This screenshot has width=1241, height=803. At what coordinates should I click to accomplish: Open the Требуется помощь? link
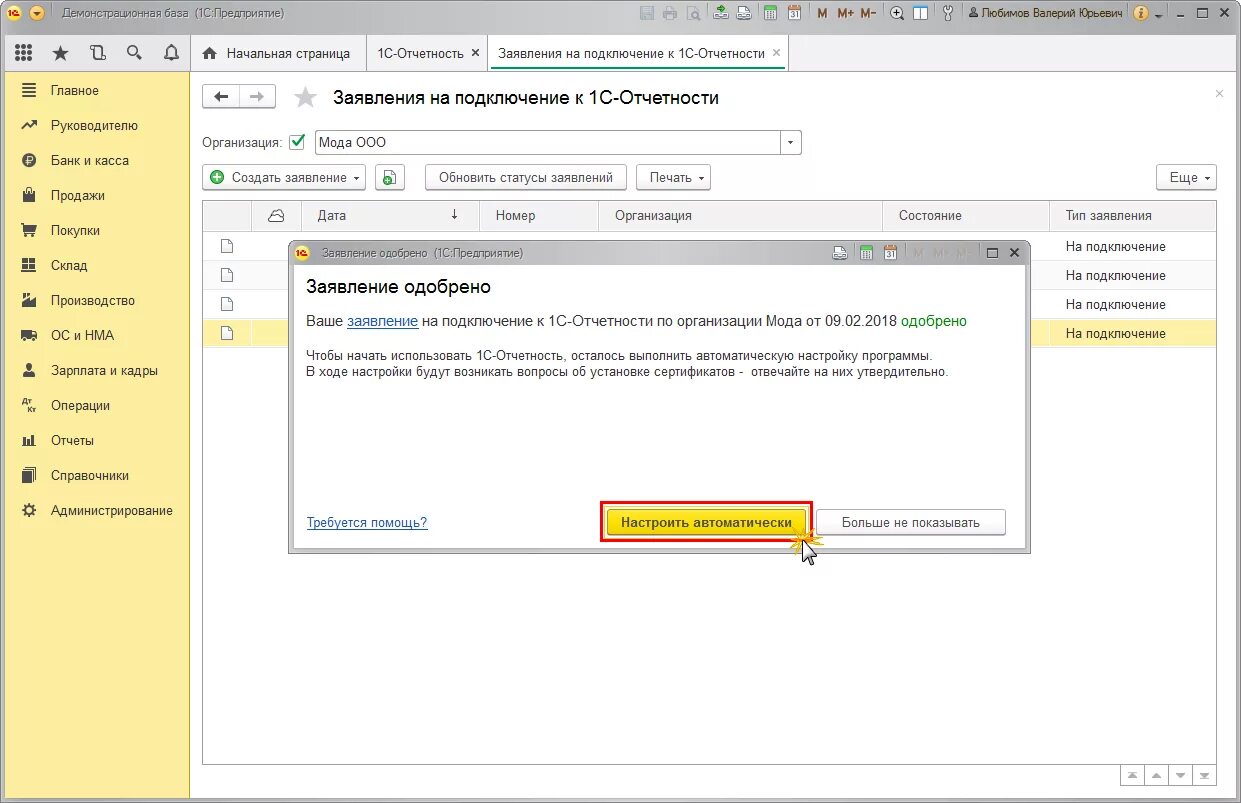pyautogui.click(x=367, y=522)
